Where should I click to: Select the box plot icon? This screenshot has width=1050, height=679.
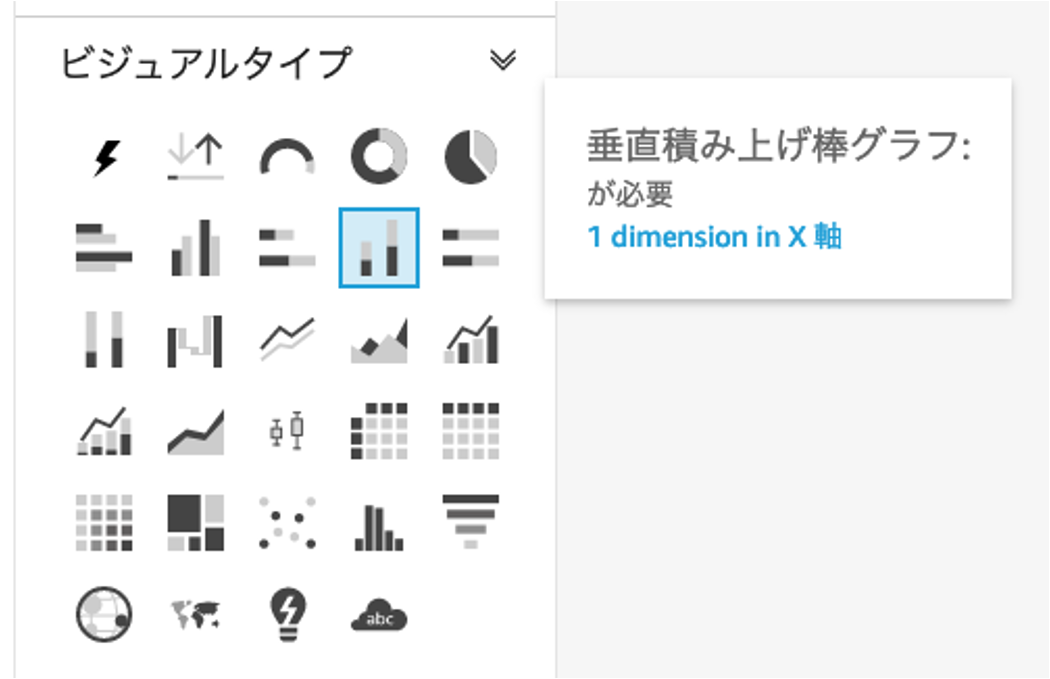click(287, 431)
